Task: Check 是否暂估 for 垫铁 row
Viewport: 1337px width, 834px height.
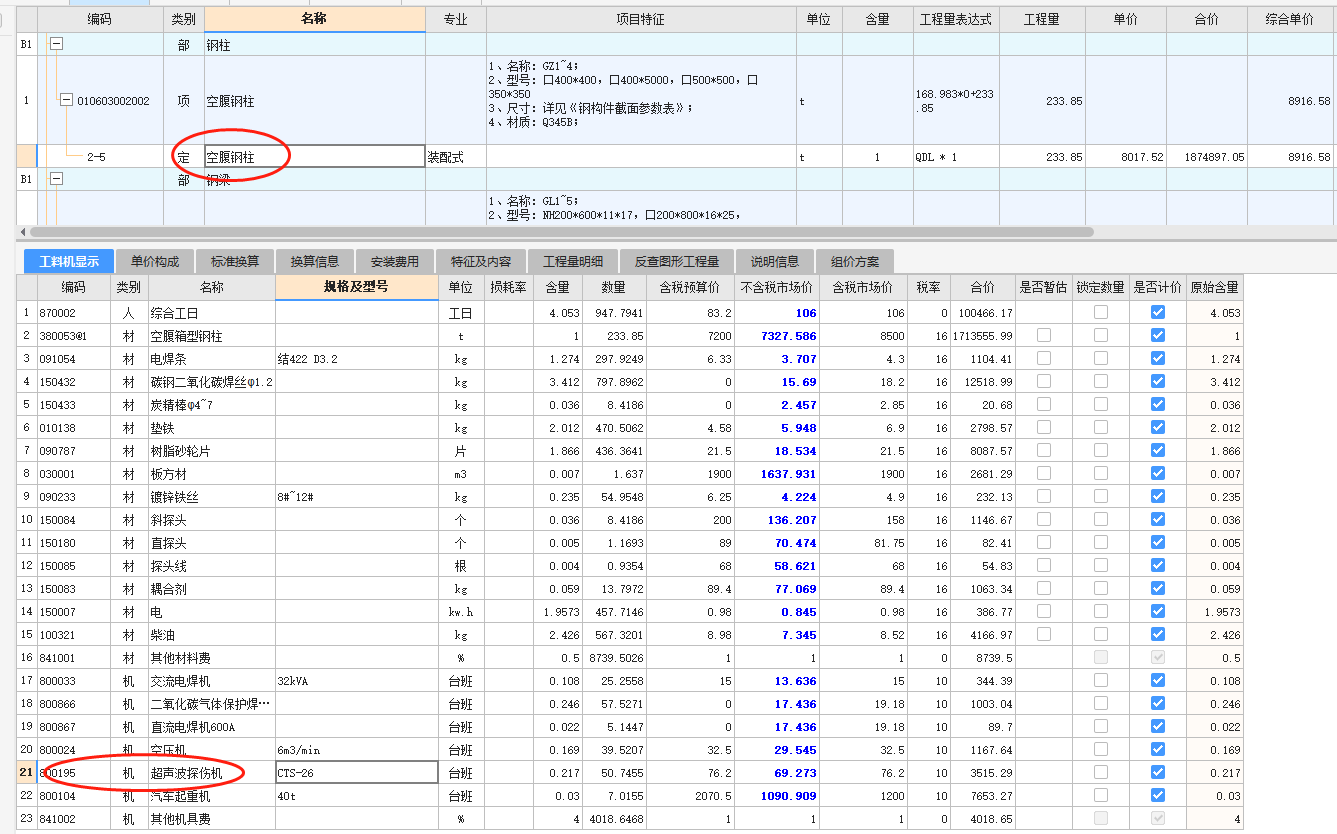Action: pyautogui.click(x=1044, y=427)
